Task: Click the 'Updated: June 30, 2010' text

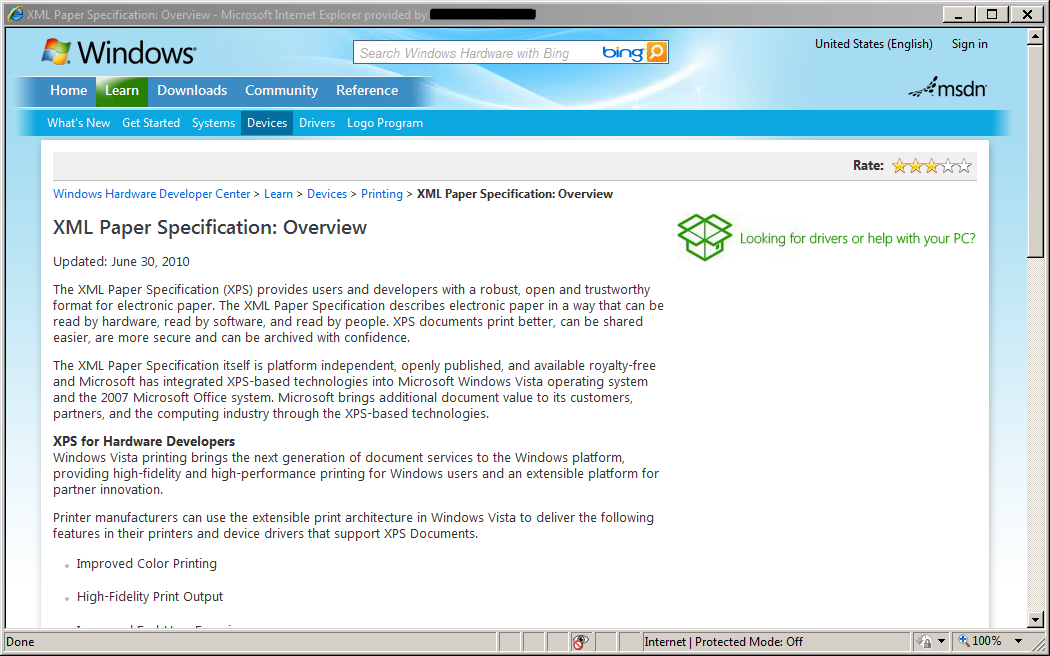Action: coord(121,262)
